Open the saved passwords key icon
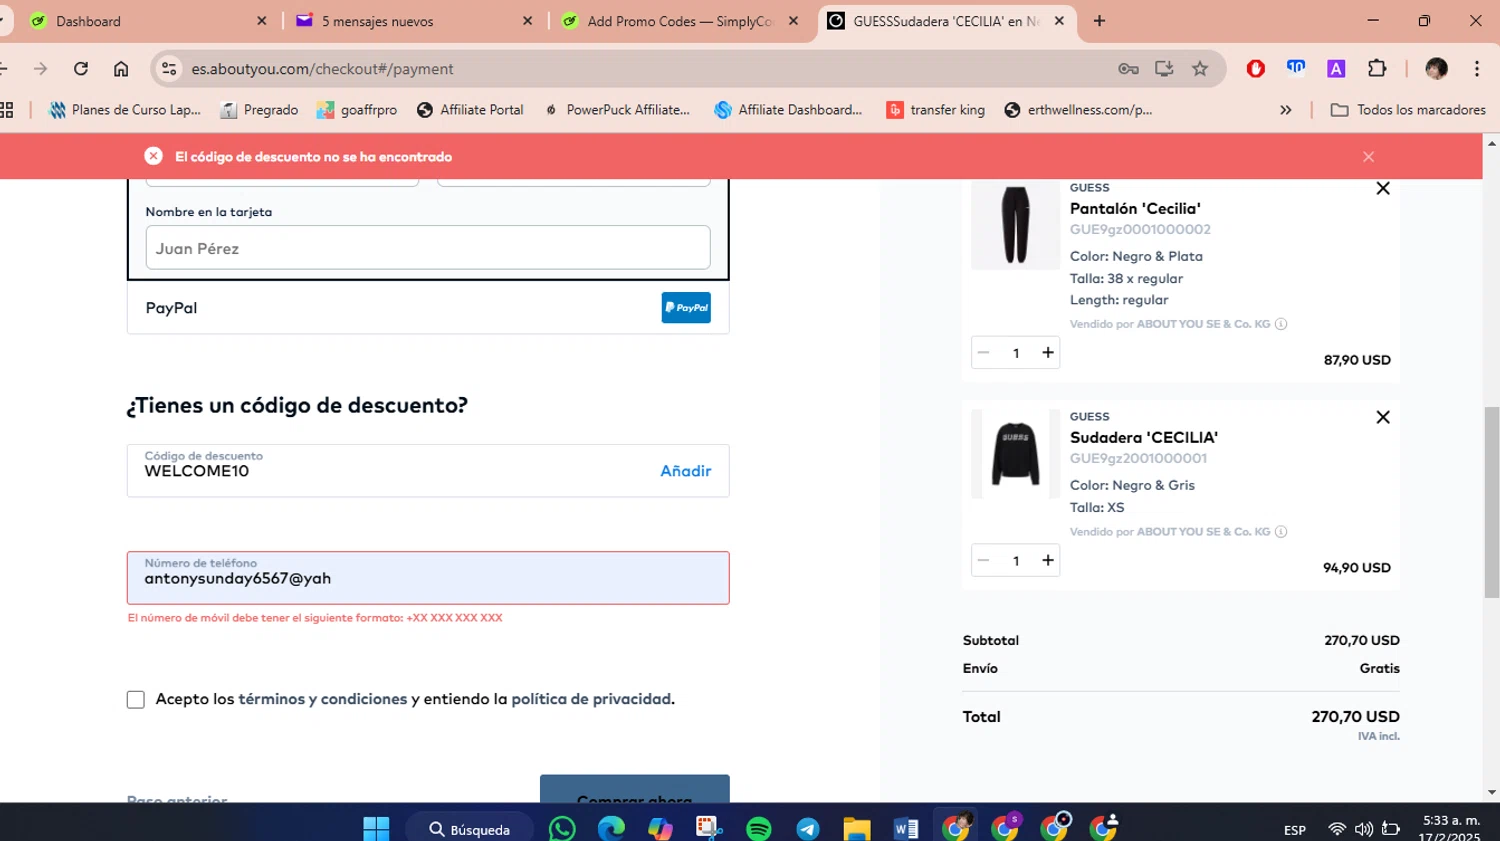 point(1128,69)
